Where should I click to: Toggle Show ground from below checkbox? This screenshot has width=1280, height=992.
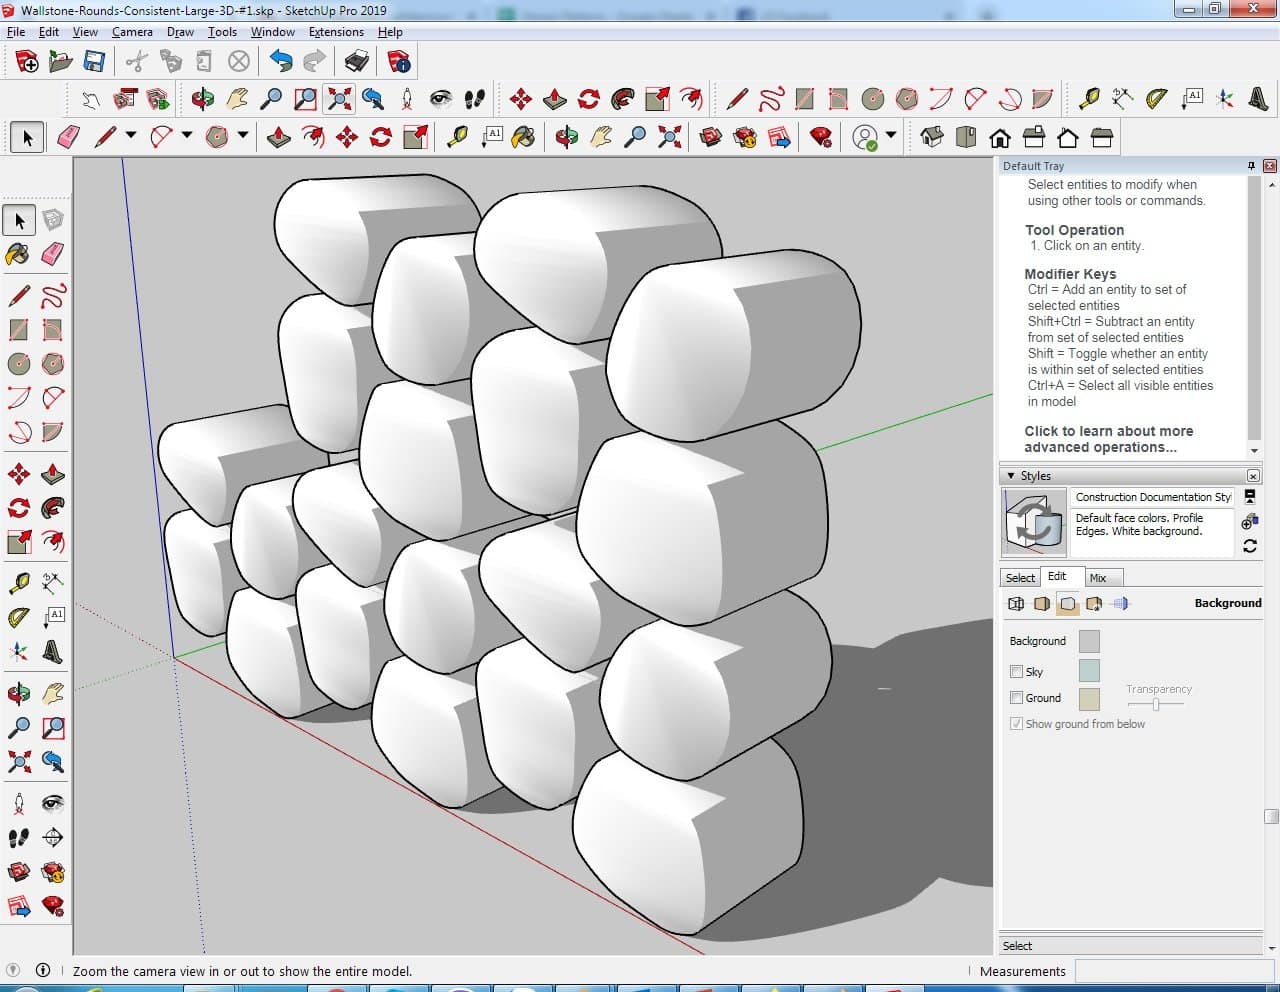tap(1016, 724)
